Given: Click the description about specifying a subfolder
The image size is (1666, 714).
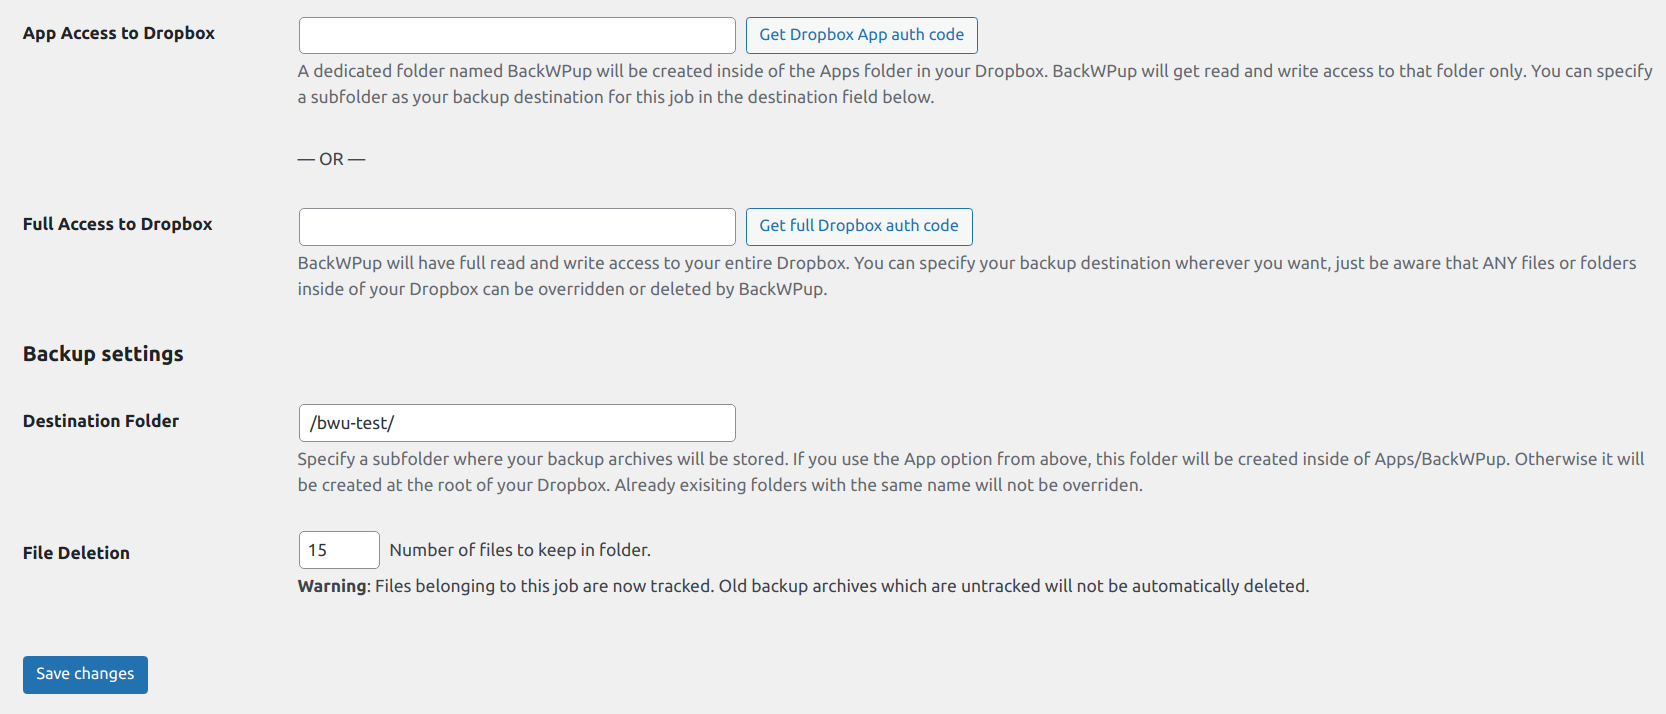Looking at the screenshot, I should pos(971,472).
